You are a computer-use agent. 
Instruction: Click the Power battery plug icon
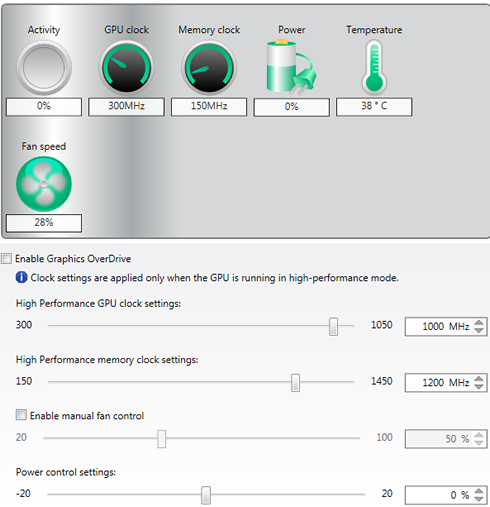click(x=291, y=66)
